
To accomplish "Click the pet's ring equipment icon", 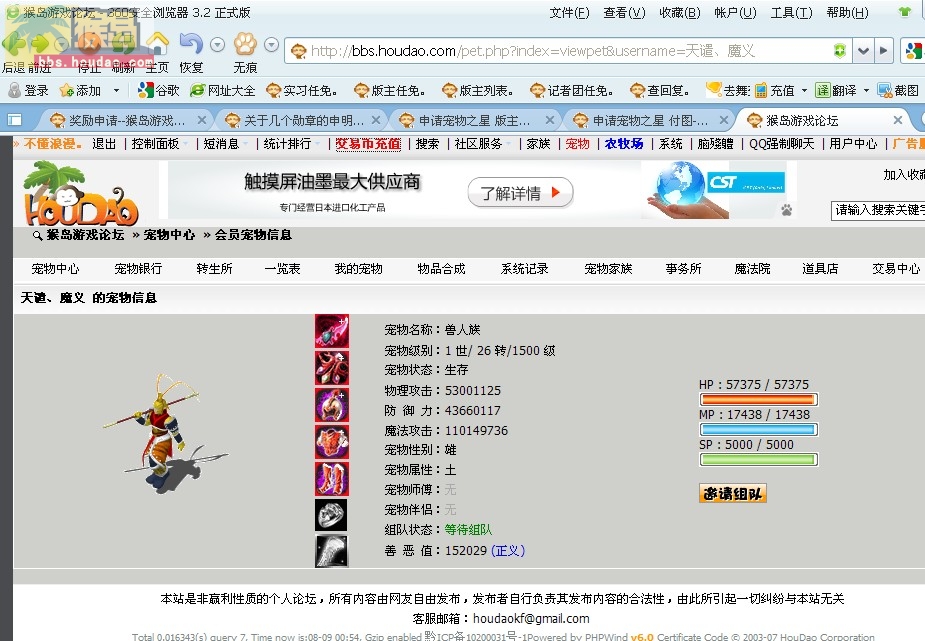I will point(331,515).
